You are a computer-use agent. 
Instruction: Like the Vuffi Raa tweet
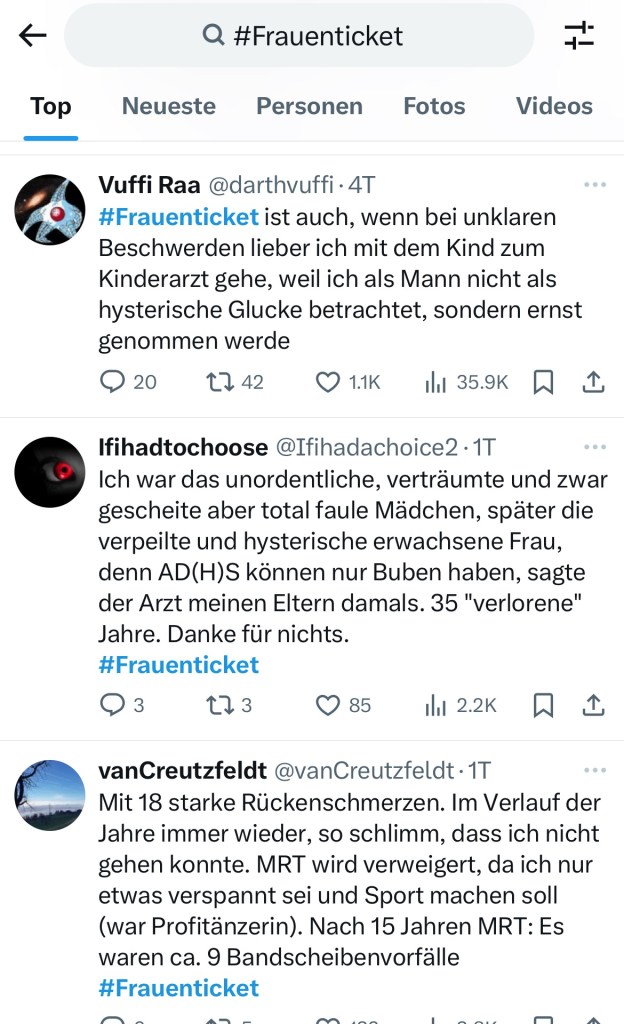tap(329, 381)
